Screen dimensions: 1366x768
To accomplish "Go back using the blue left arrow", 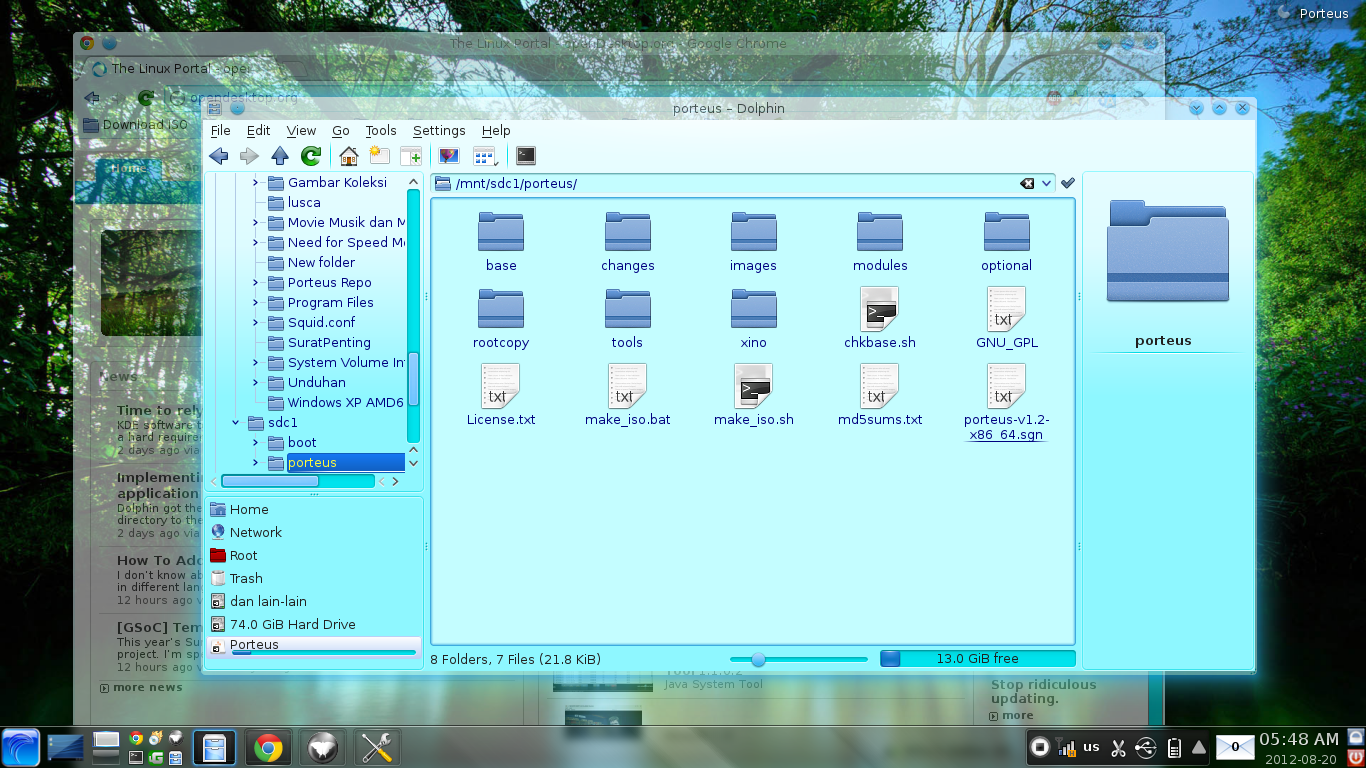I will [219, 156].
